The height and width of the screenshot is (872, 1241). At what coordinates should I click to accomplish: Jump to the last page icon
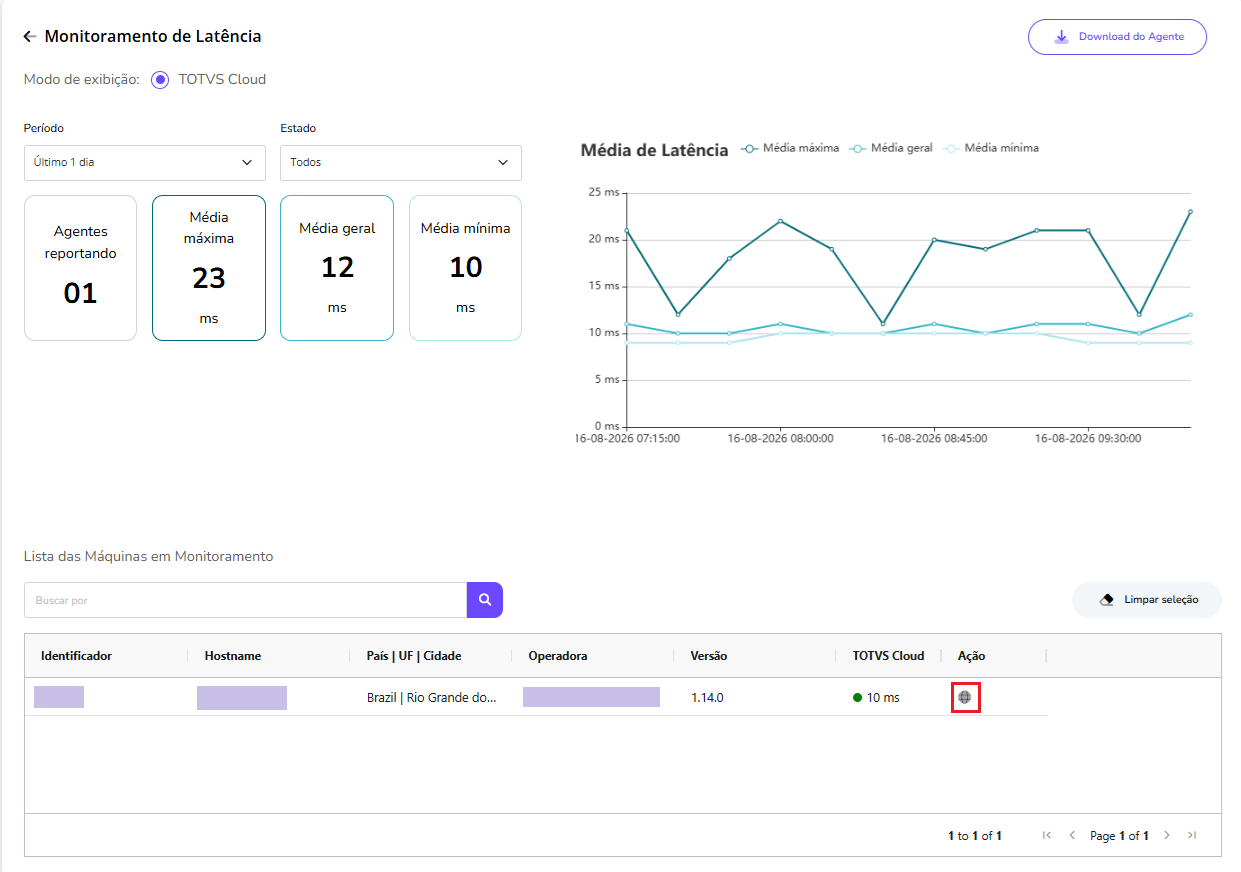click(1191, 835)
